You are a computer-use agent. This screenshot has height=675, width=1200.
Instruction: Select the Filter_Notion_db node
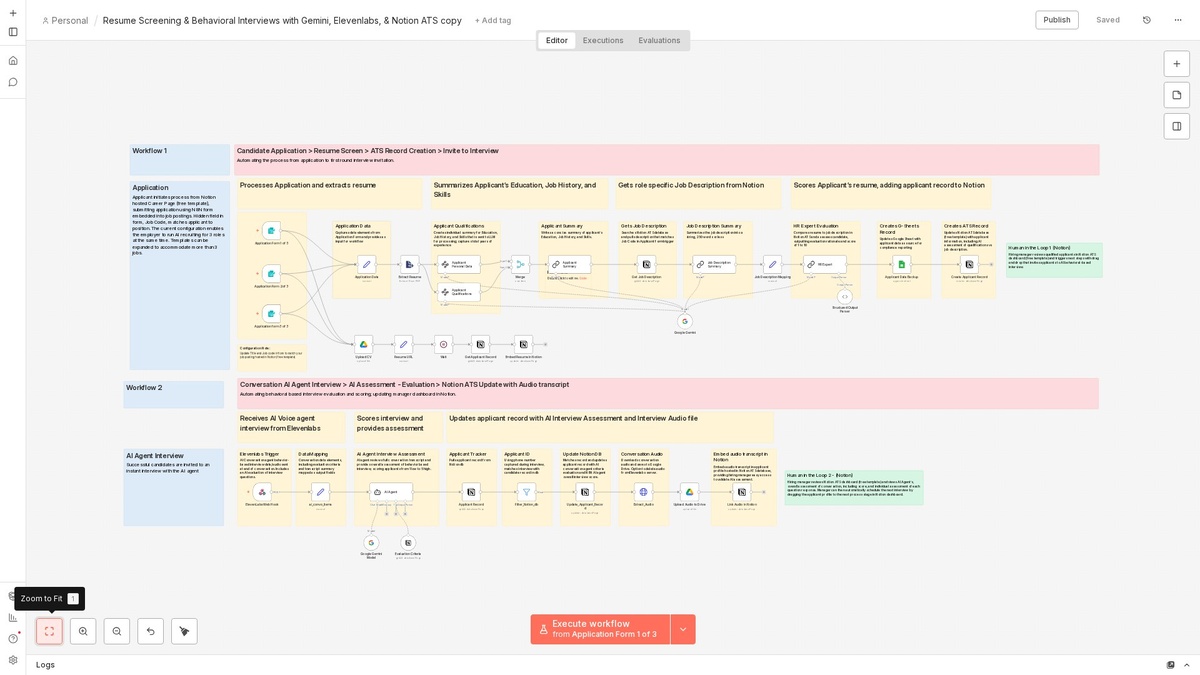point(526,492)
